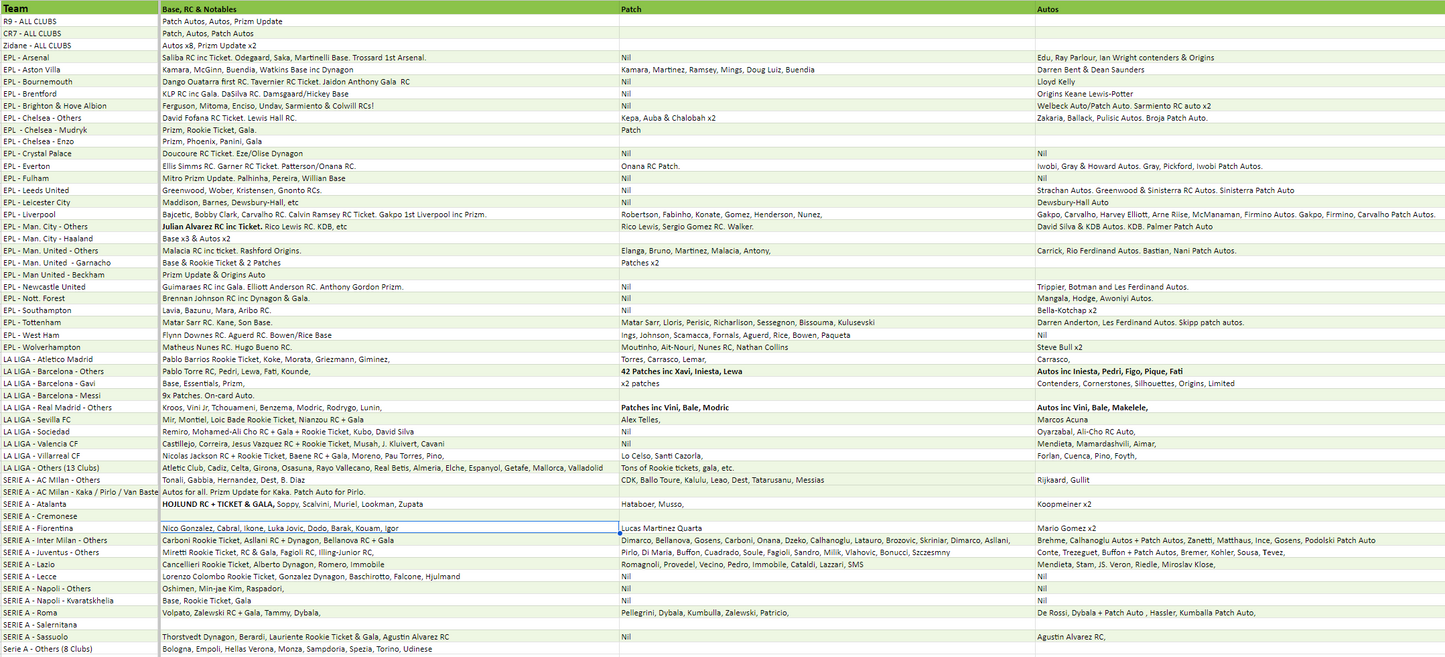Select the 'Julian Alvarez RC inc Ticket' cell
Image resolution: width=1445 pixels, height=657 pixels.
[x=389, y=226]
